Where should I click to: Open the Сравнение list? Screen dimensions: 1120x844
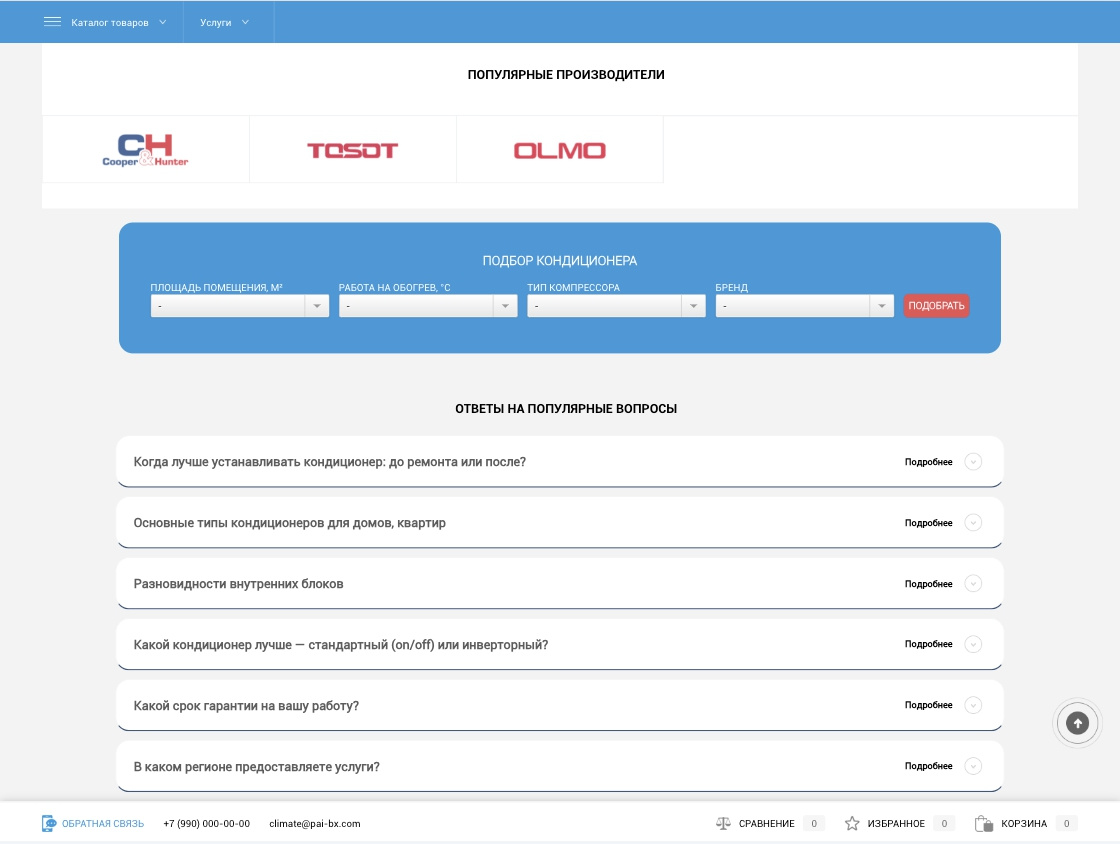(766, 823)
